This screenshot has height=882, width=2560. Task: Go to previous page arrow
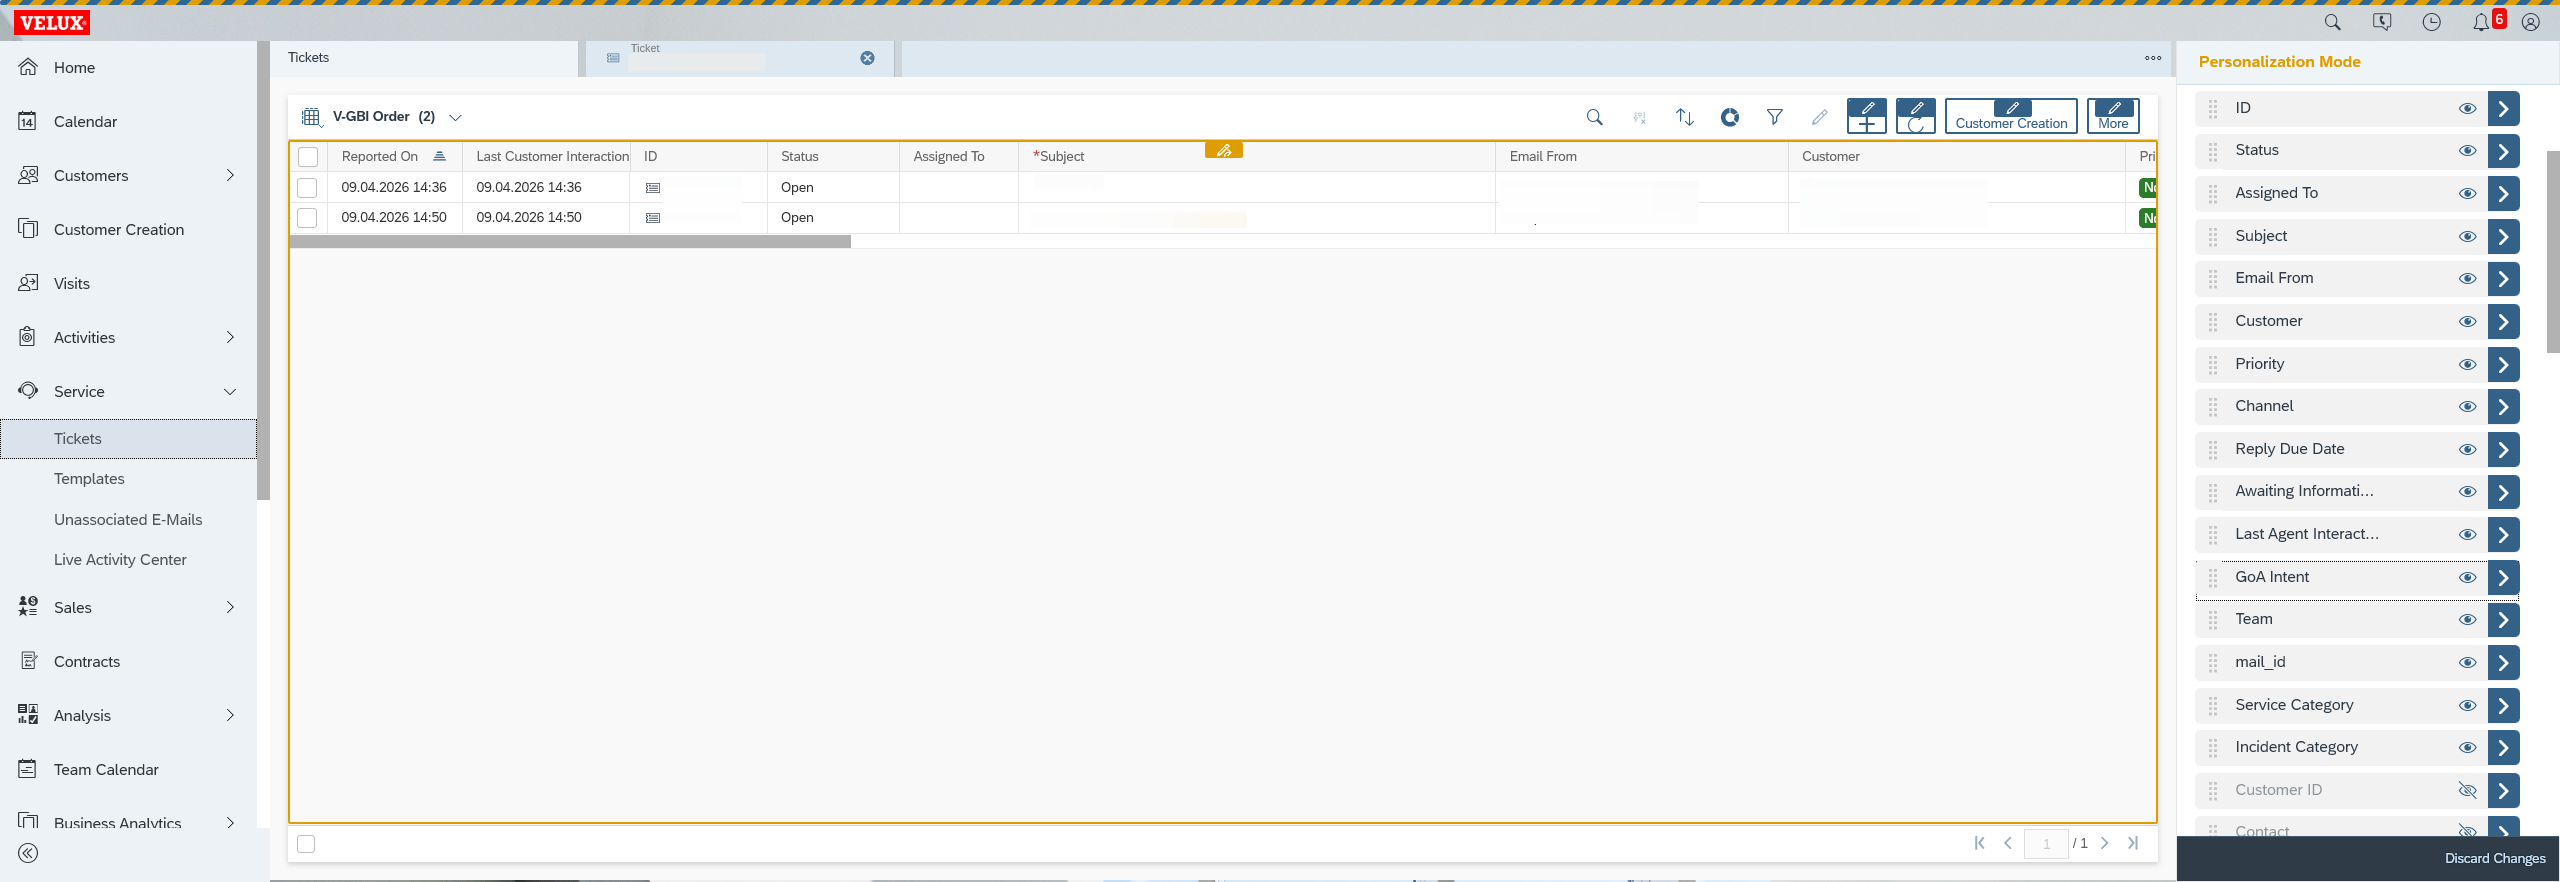tap(2008, 843)
